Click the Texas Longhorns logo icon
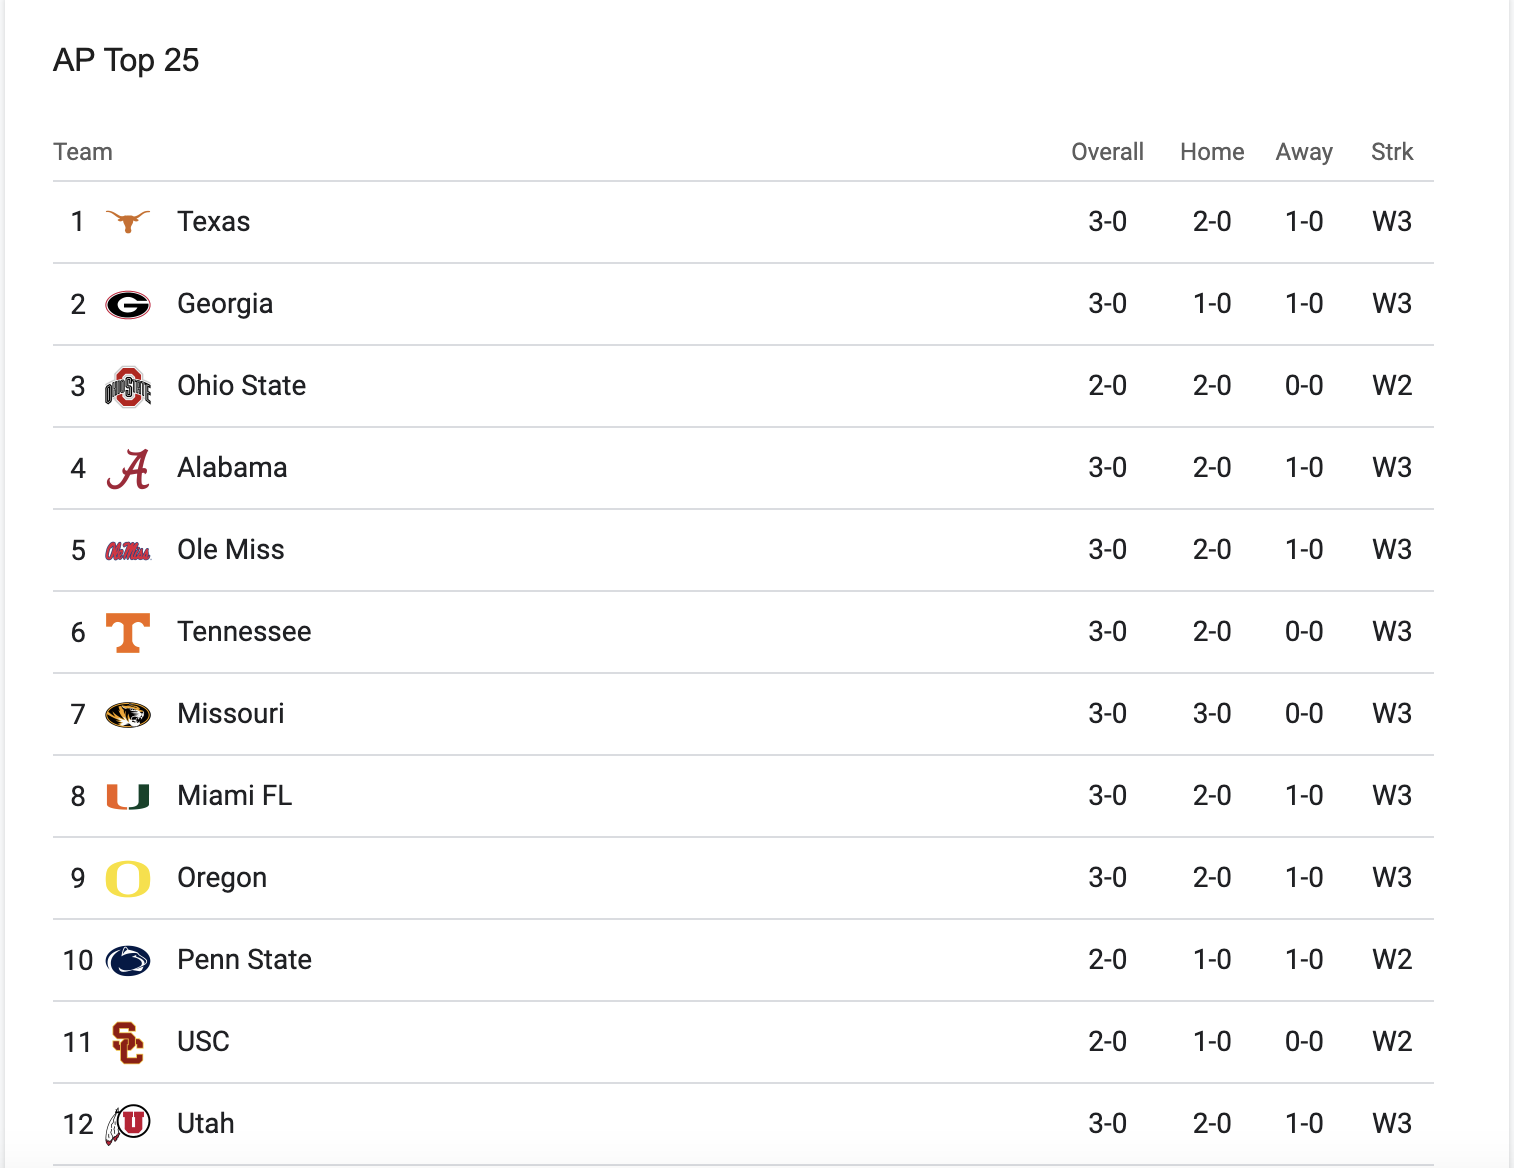 click(x=128, y=221)
